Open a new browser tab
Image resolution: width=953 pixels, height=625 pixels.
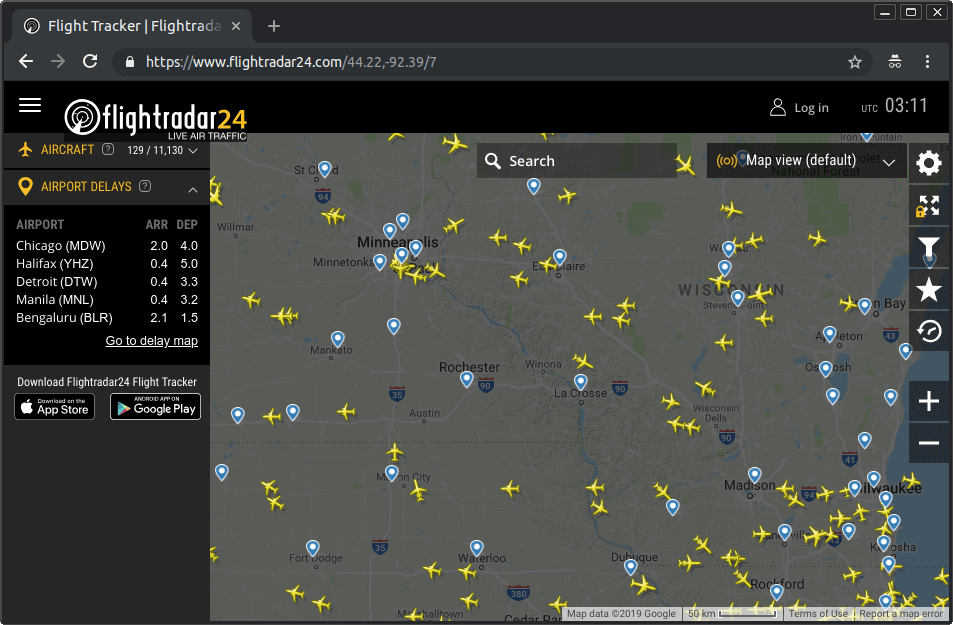point(274,26)
